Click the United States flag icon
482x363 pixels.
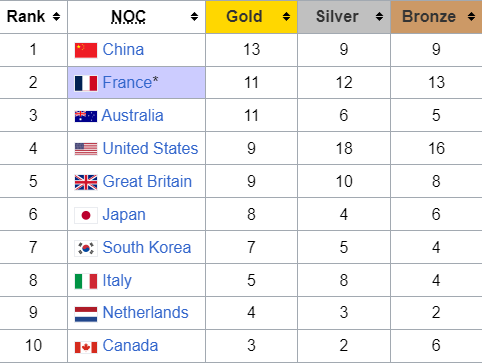point(86,149)
